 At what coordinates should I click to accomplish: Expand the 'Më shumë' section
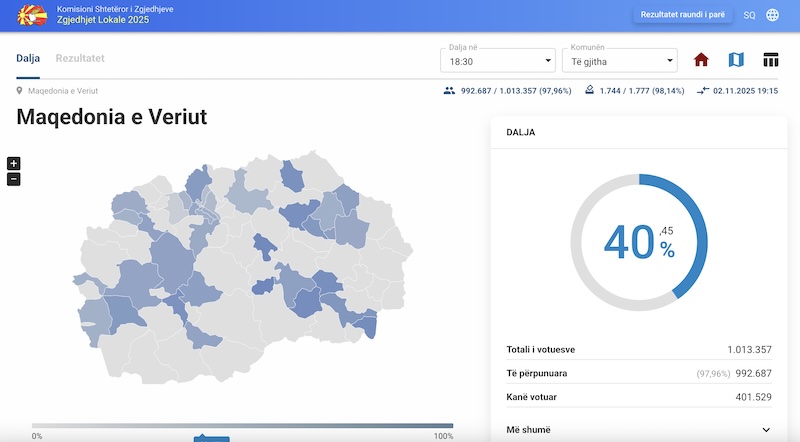(639, 430)
